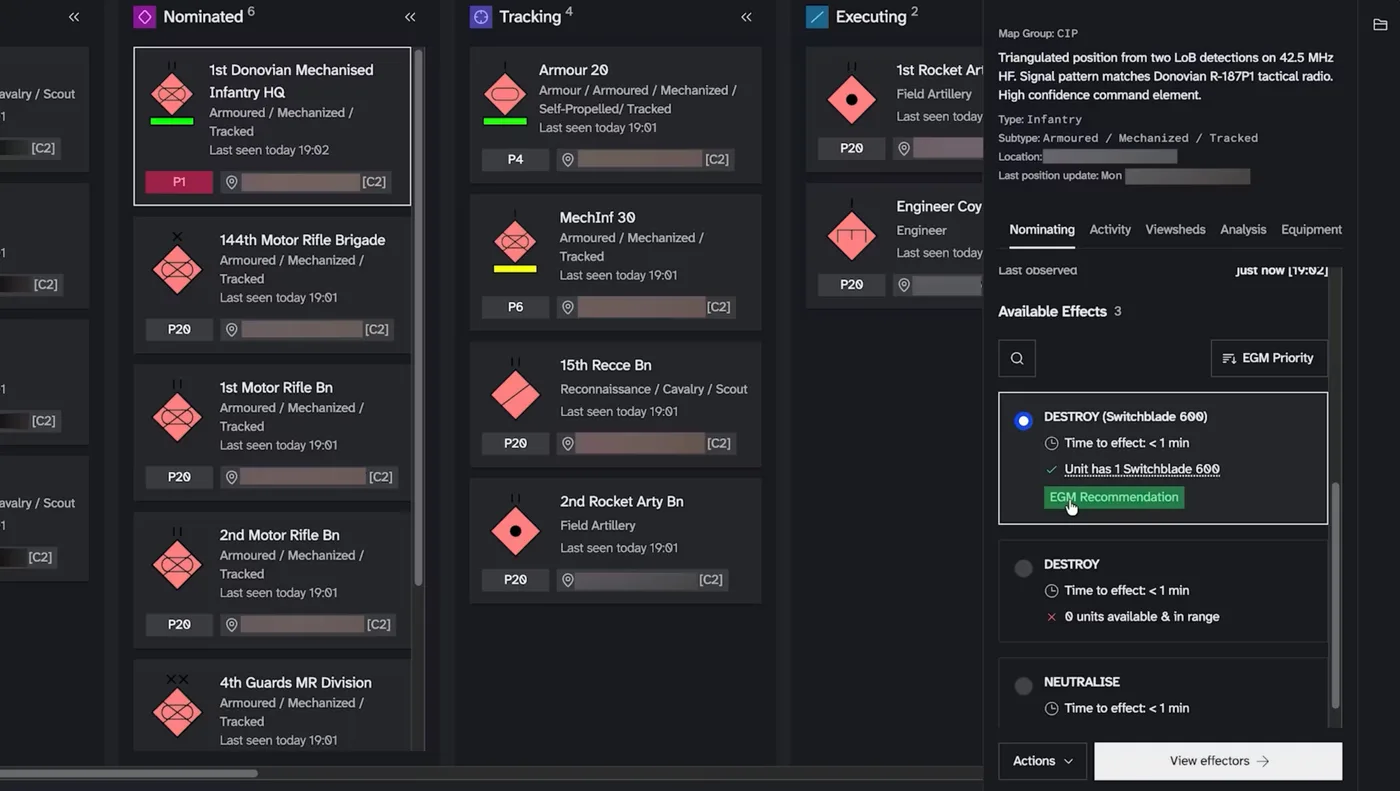Click the '144th Motor Rifle Brigade' title
Image resolution: width=1400 pixels, height=791 pixels.
[x=302, y=240]
